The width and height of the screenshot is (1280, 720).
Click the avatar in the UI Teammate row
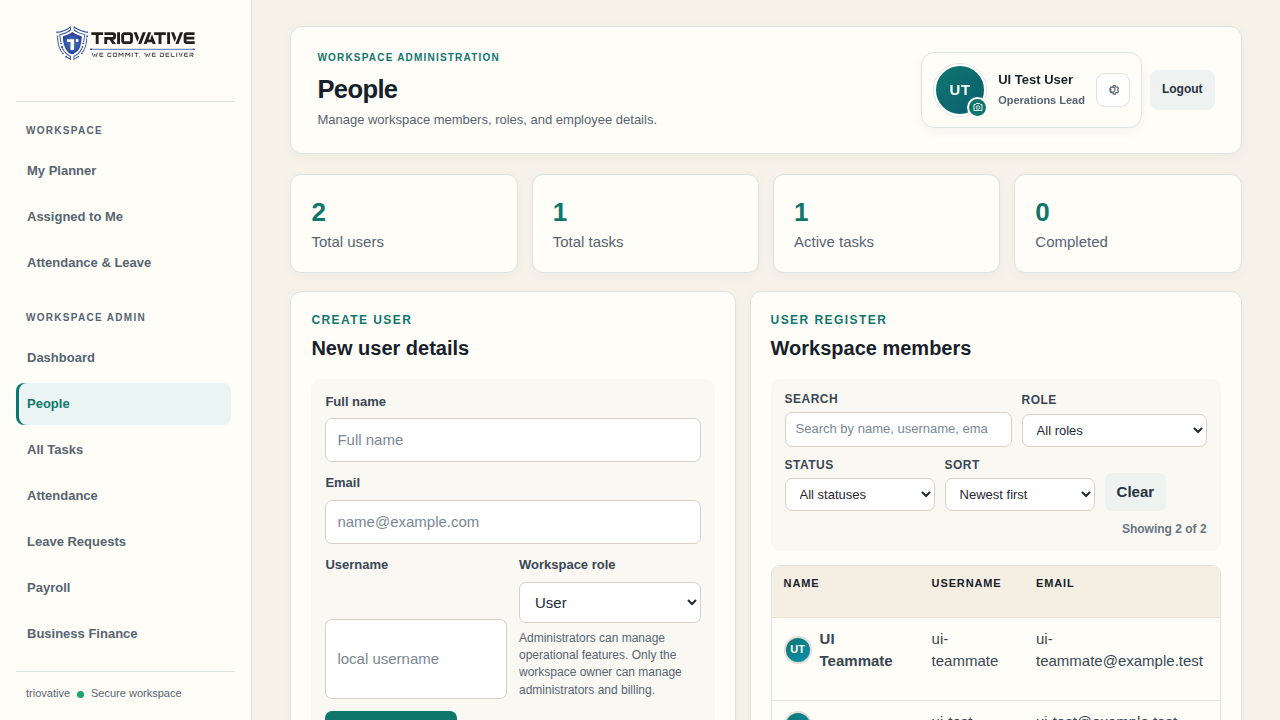click(x=798, y=650)
